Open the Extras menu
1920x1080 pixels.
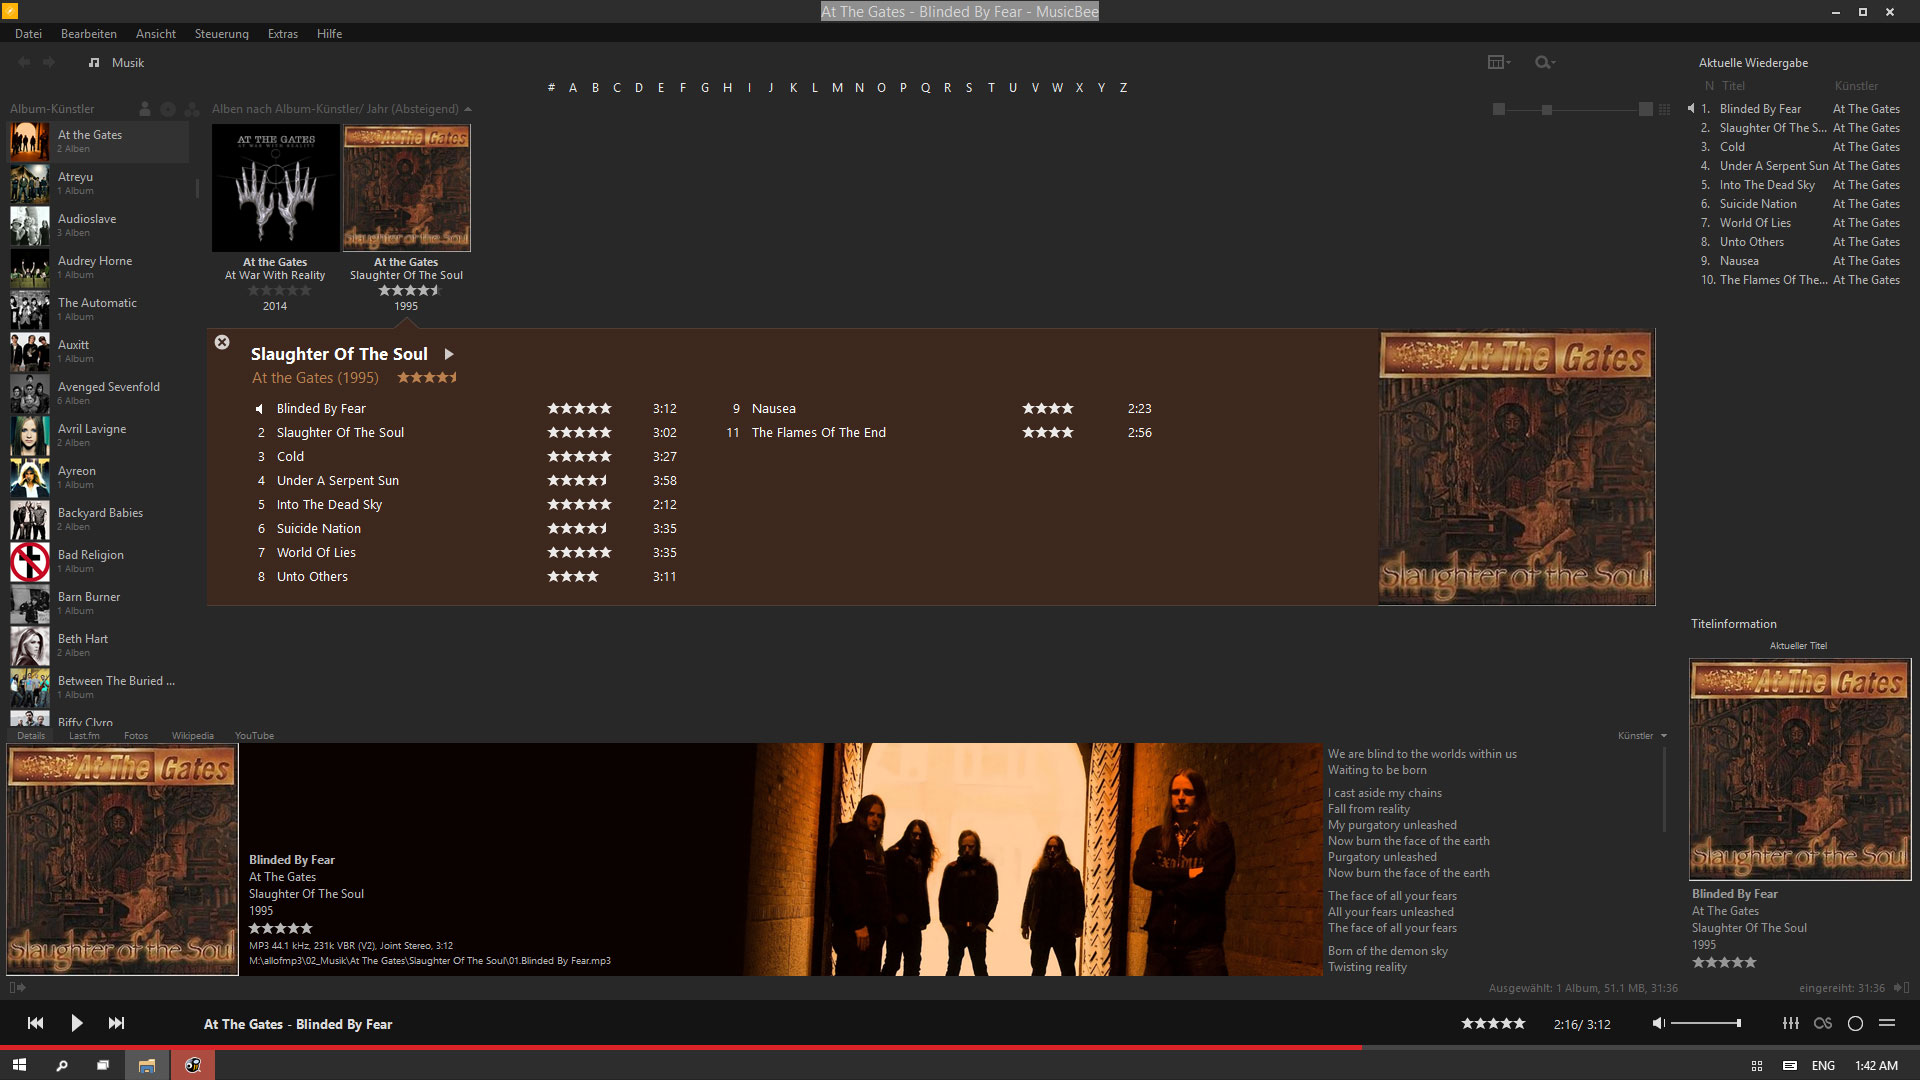pos(283,34)
